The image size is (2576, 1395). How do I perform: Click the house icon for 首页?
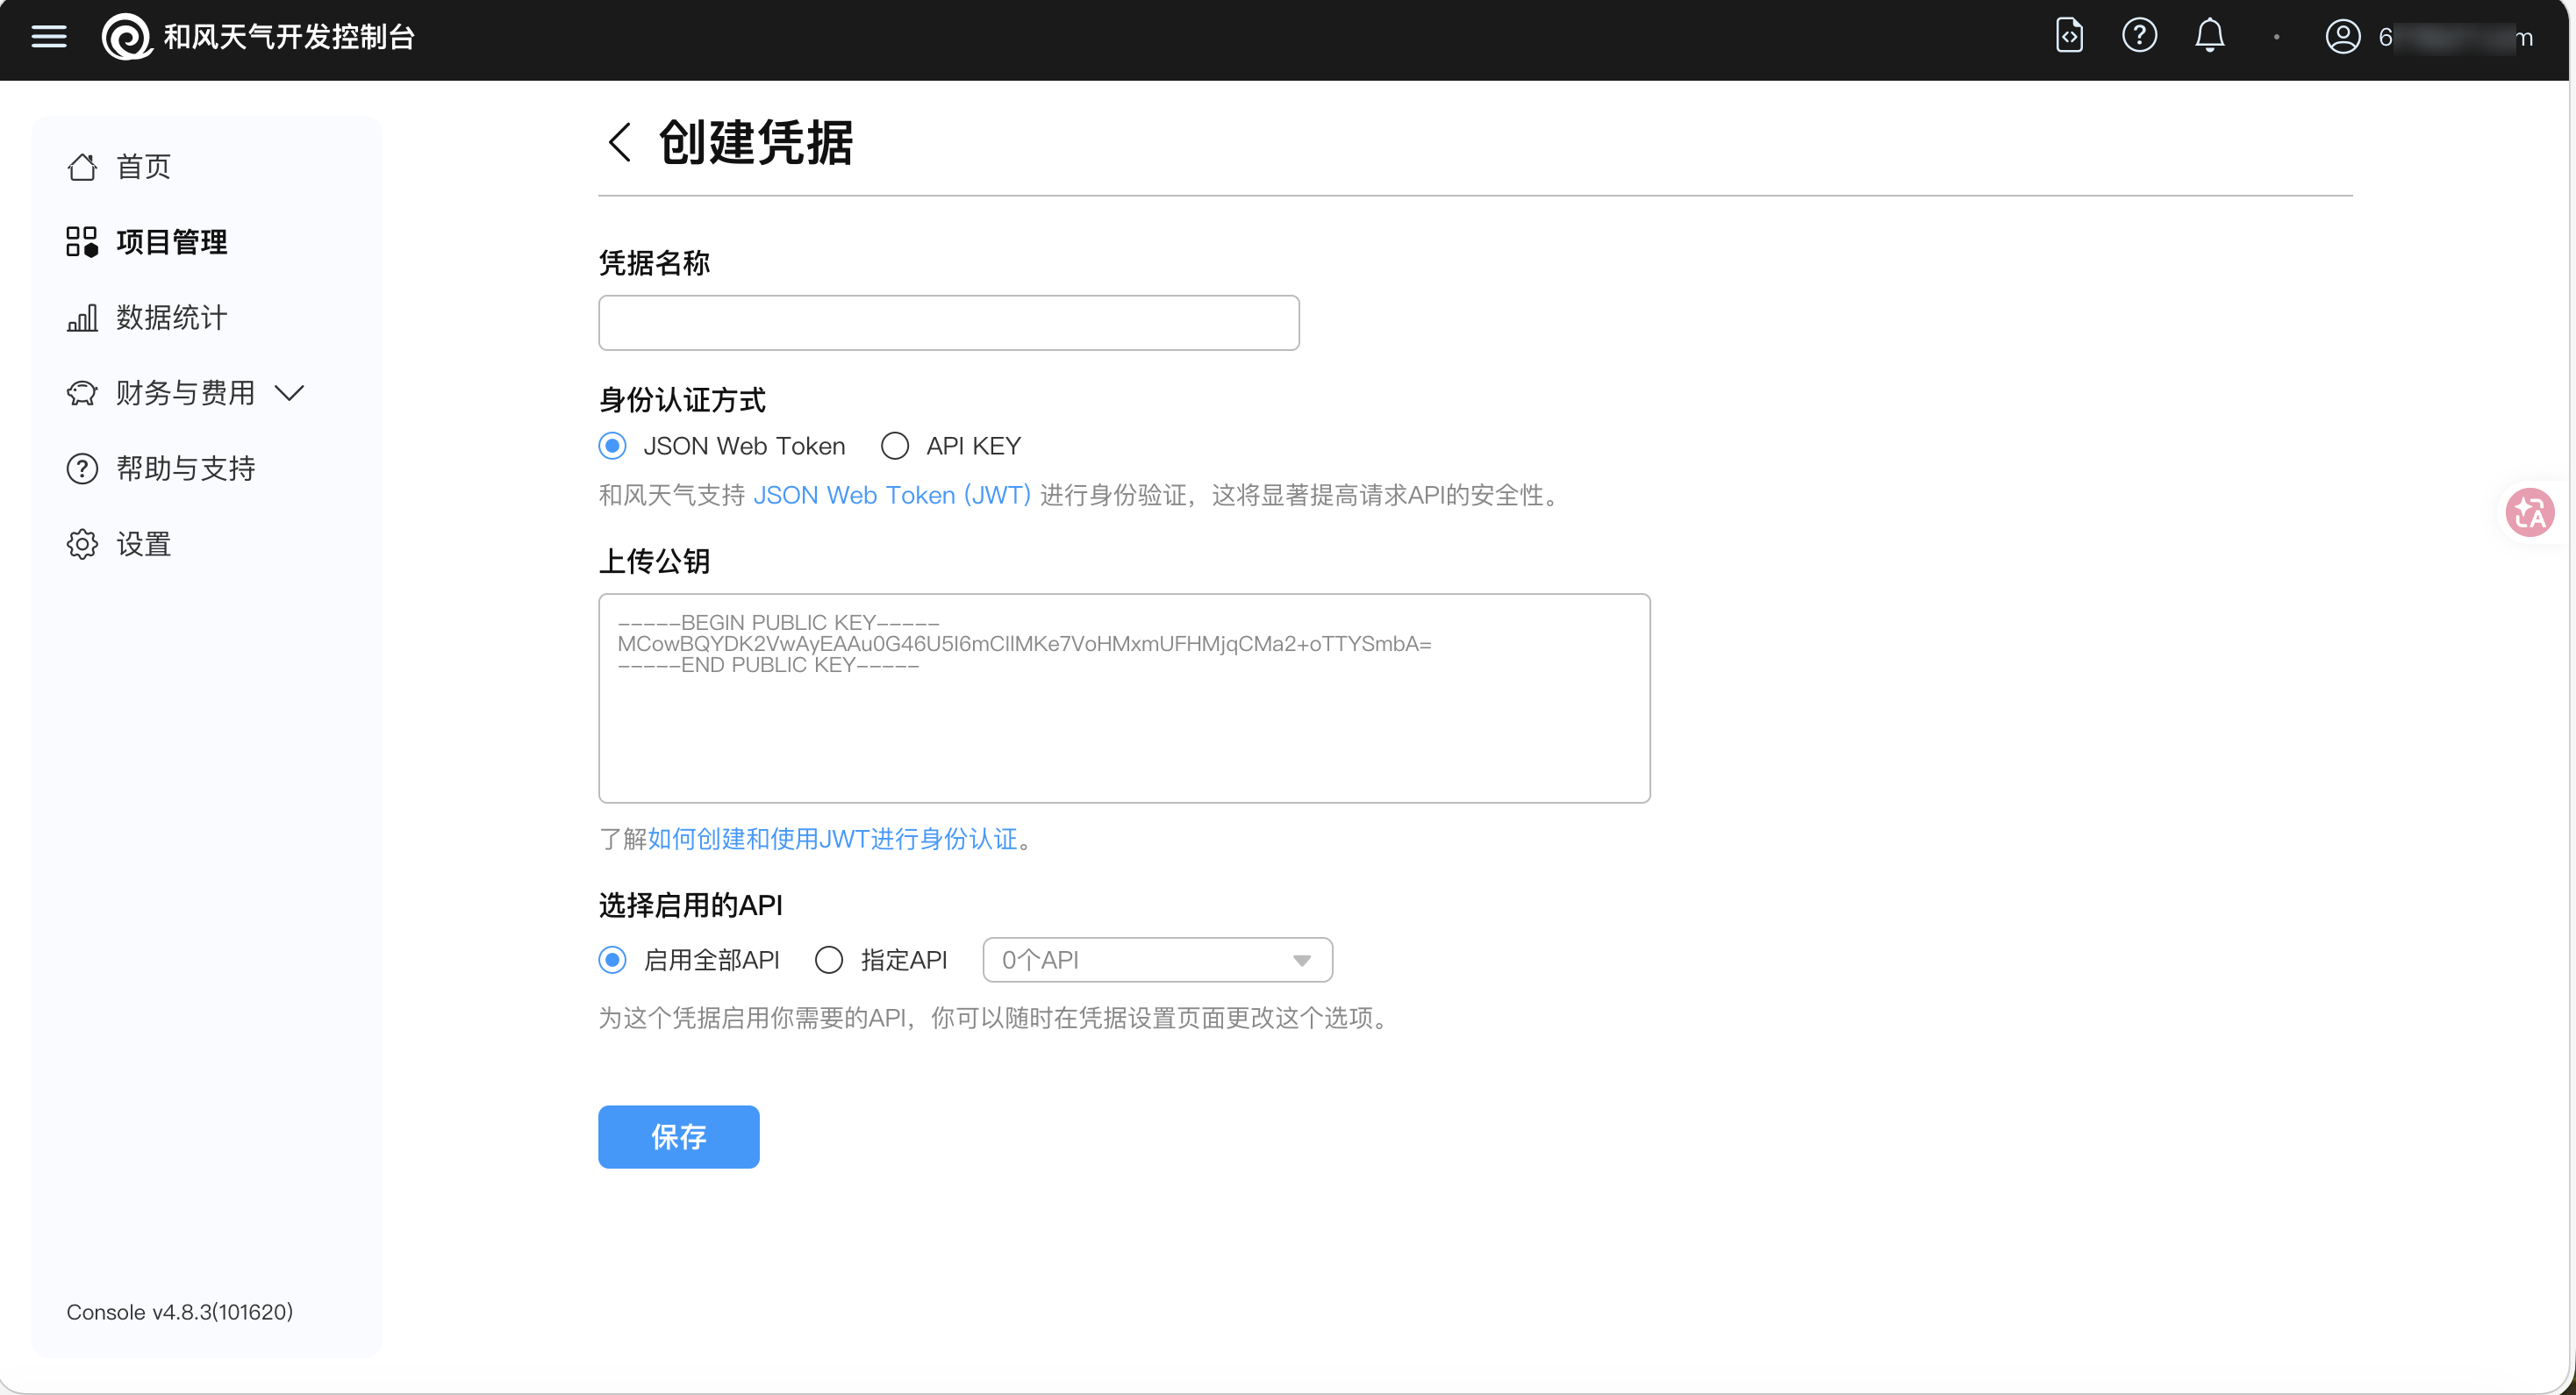click(x=82, y=166)
